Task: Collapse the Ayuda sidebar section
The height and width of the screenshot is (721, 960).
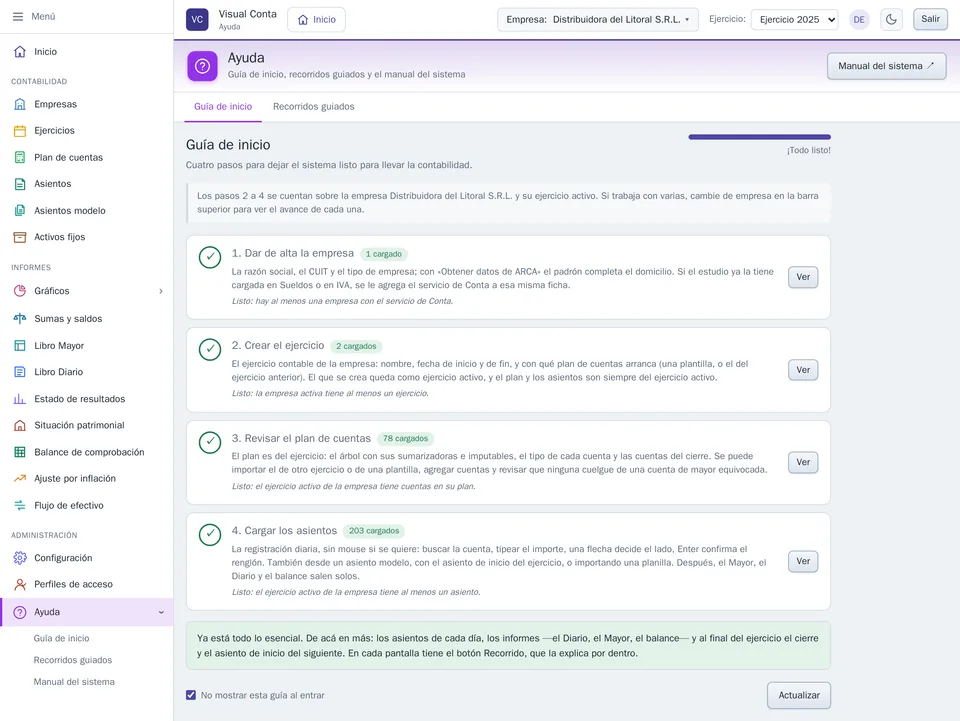Action: (161, 612)
